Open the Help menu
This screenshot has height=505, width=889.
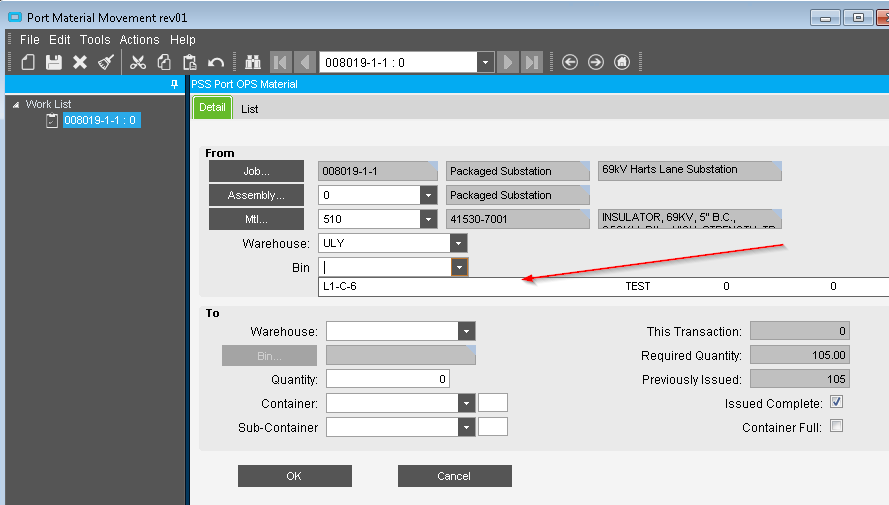(183, 40)
